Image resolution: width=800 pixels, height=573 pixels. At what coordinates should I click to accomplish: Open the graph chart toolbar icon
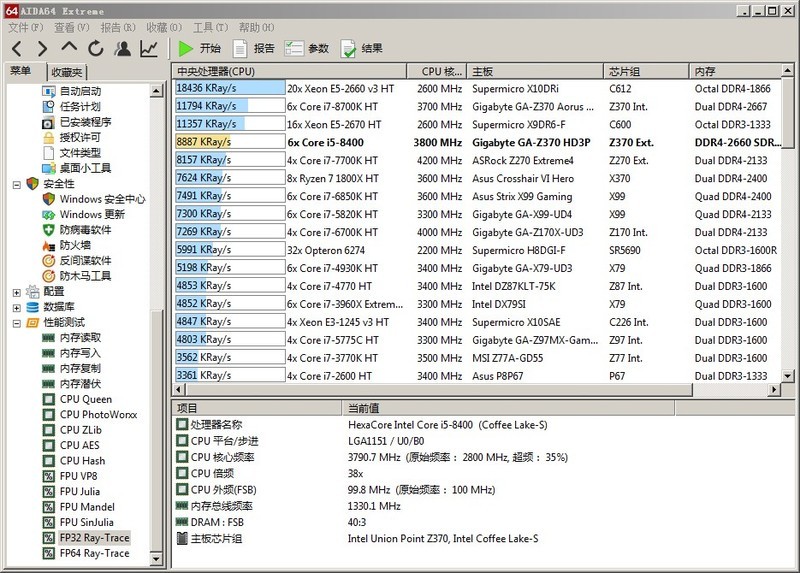click(x=148, y=48)
